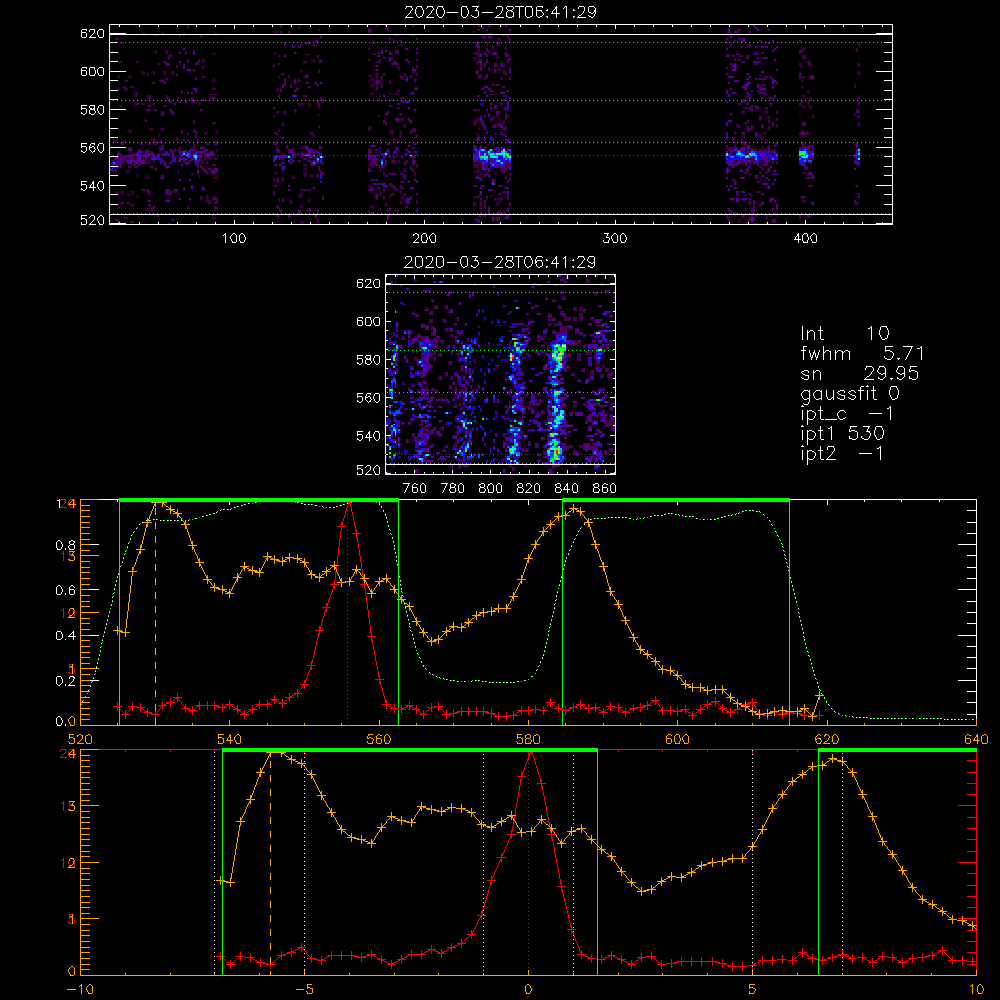Click the red curve peak in bottom plot
The height and width of the screenshot is (1000, 1000).
(x=529, y=754)
